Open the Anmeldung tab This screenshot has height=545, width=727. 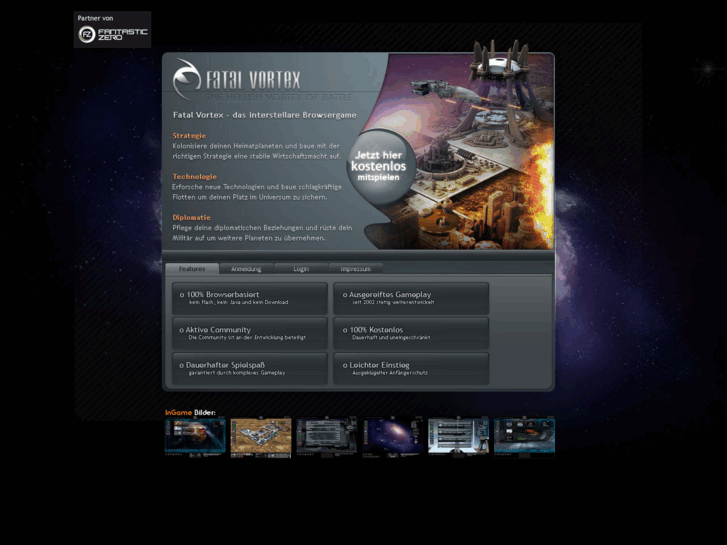tap(246, 269)
